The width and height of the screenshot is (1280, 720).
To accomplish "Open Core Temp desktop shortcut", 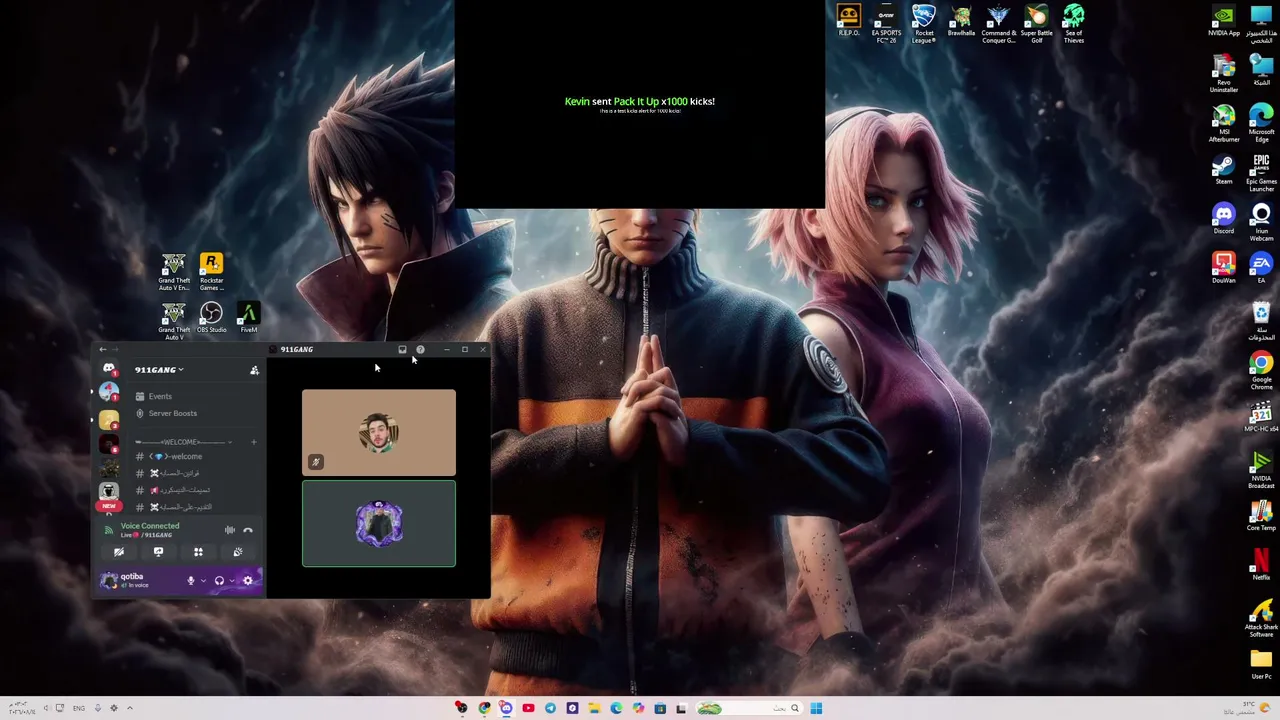I will pos(1261,514).
